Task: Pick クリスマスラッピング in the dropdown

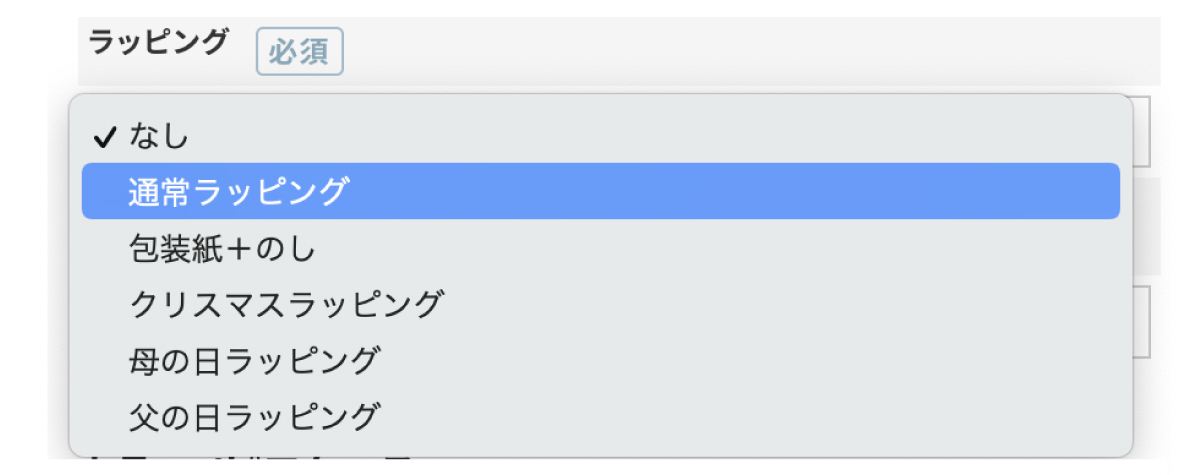Action: point(286,303)
